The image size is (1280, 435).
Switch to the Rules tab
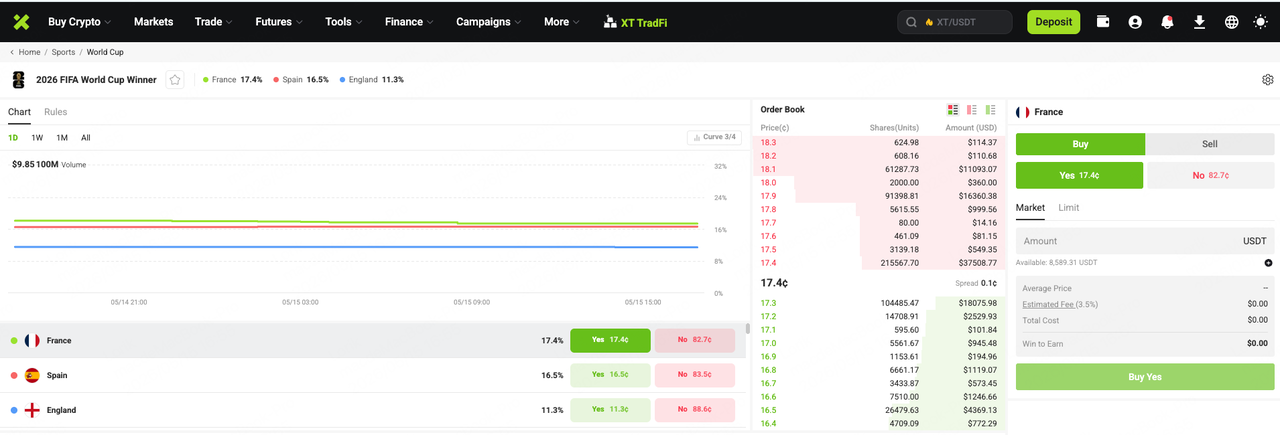coord(55,112)
